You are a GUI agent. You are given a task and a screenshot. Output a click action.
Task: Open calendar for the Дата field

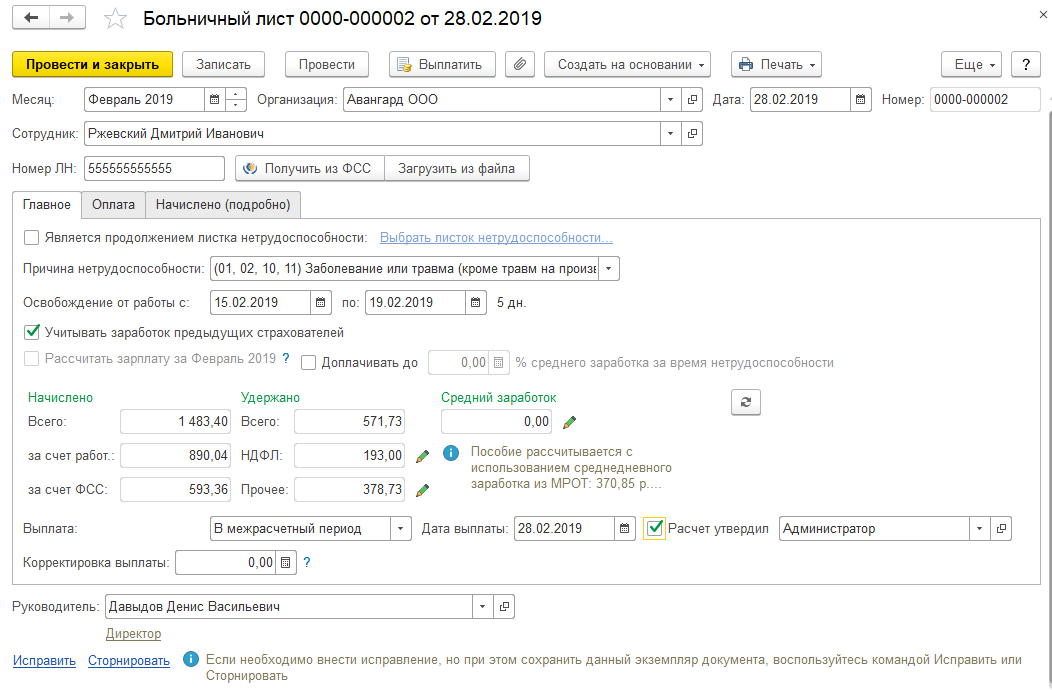861,99
